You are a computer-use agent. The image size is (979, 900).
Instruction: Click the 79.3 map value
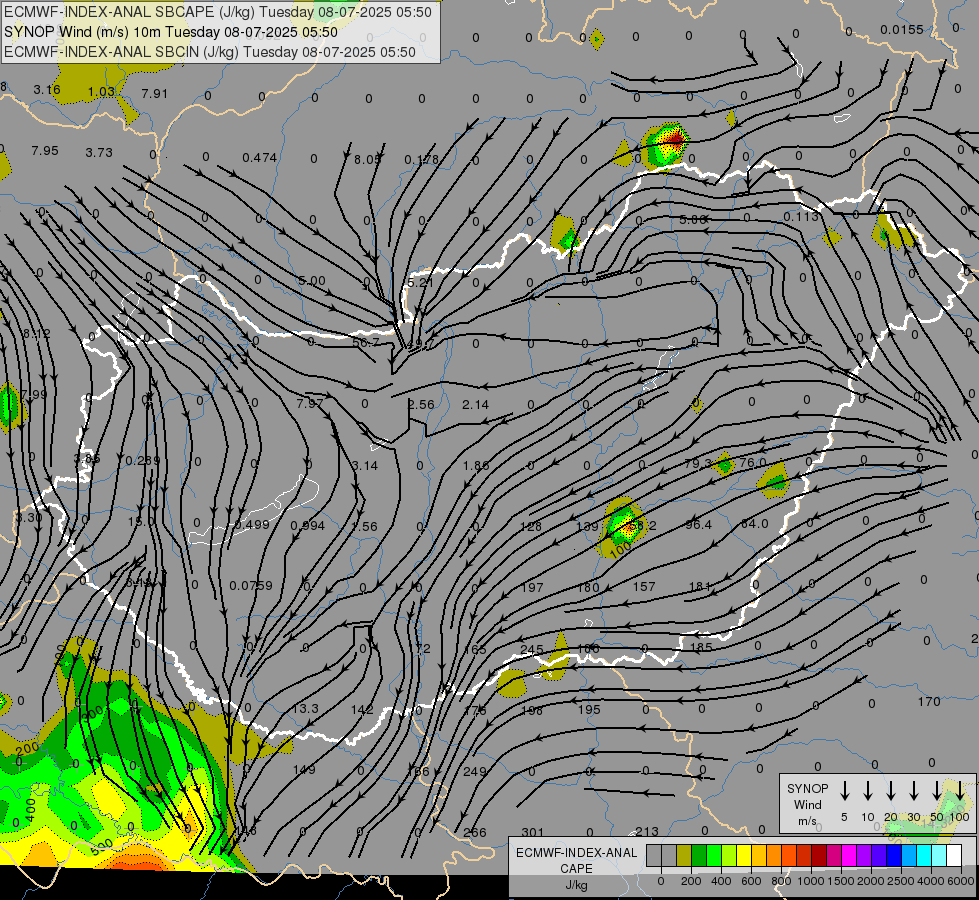point(697,463)
